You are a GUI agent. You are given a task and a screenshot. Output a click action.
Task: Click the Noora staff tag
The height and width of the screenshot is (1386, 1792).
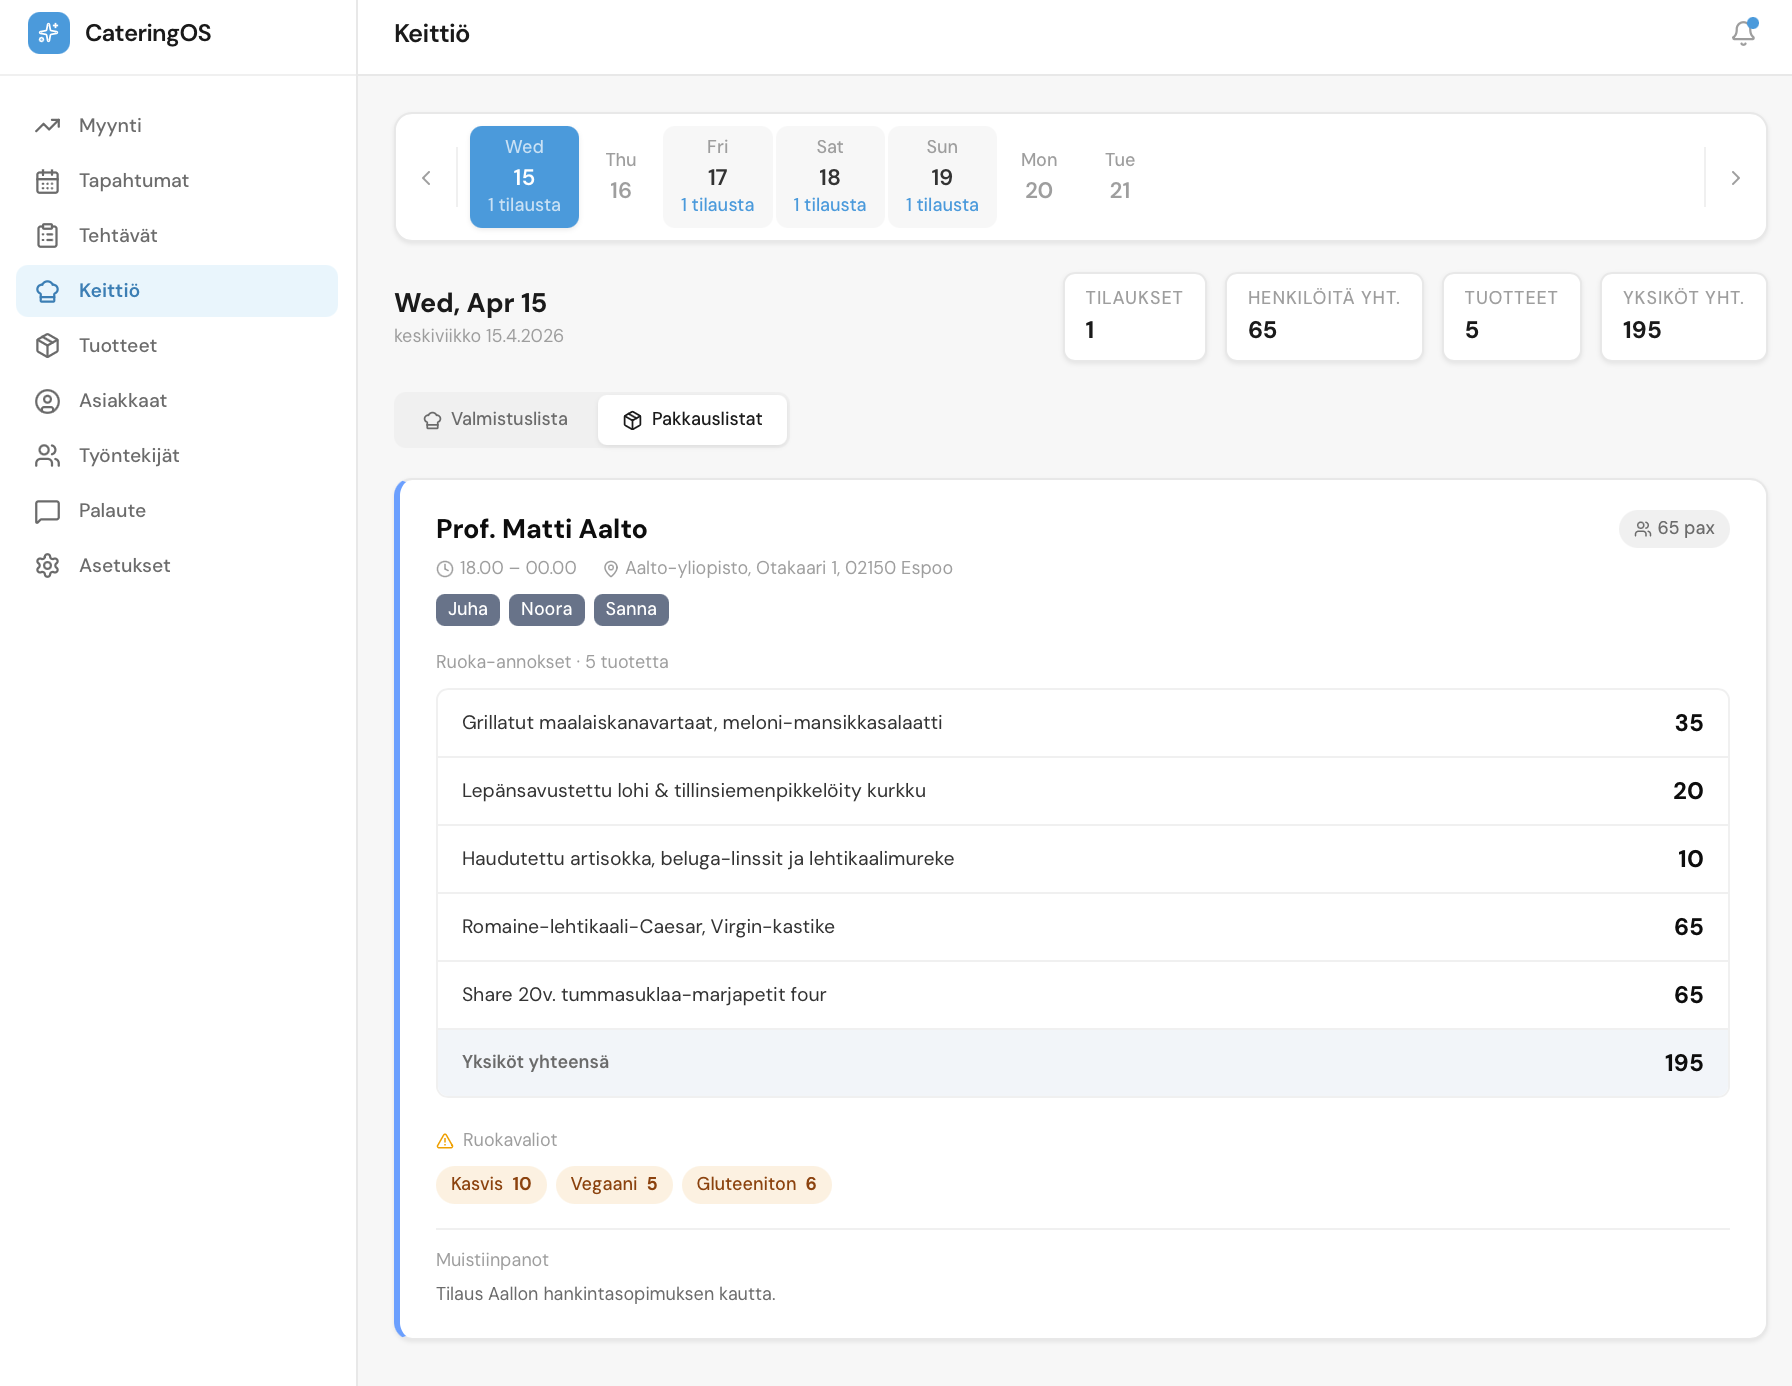click(546, 610)
